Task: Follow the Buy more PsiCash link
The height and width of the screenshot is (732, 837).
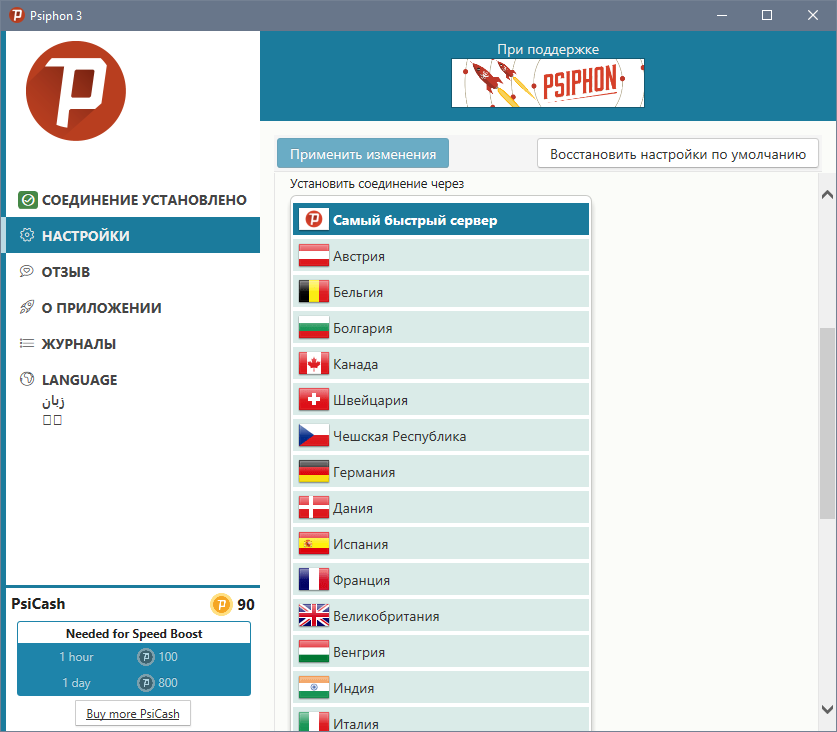Action: [x=133, y=714]
